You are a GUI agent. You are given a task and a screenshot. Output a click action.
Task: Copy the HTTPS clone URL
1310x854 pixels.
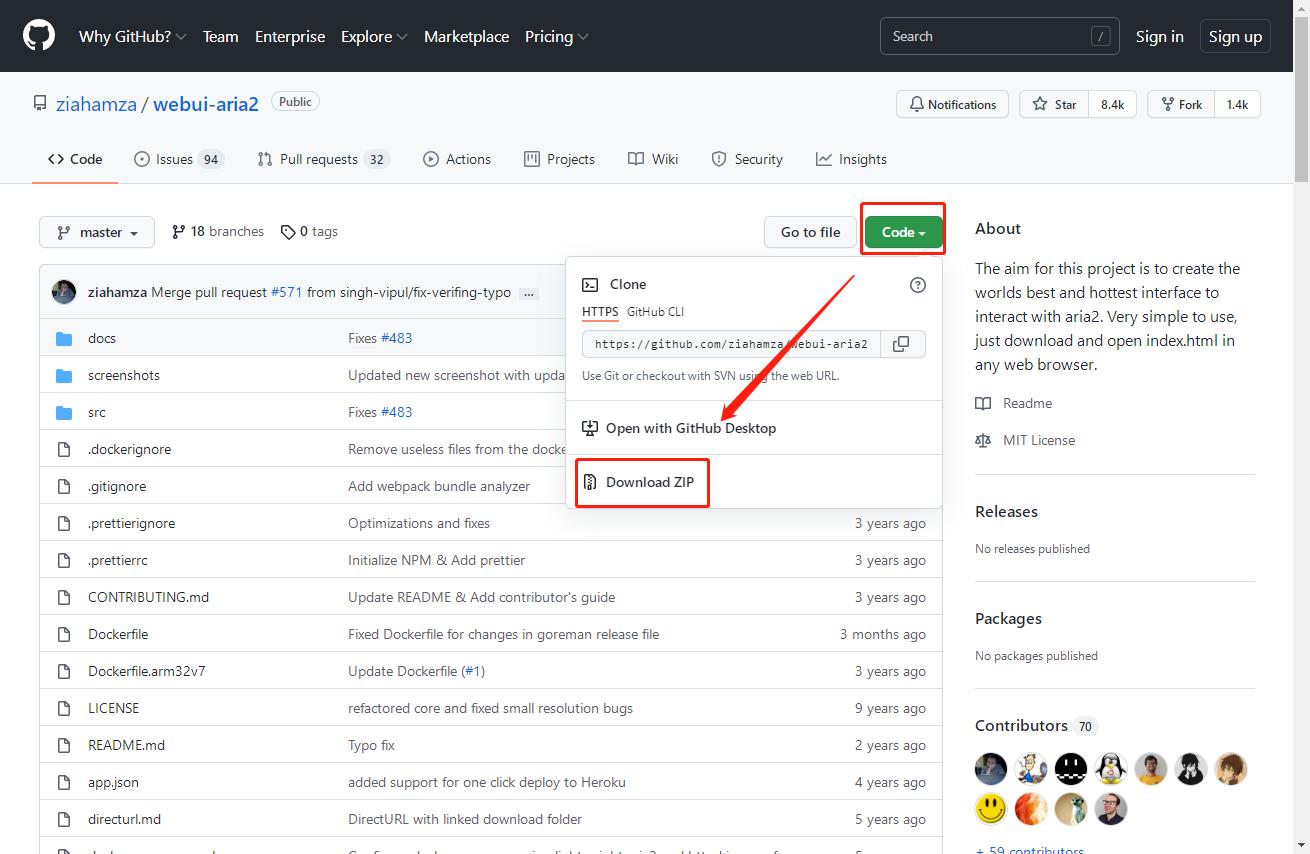pos(901,344)
